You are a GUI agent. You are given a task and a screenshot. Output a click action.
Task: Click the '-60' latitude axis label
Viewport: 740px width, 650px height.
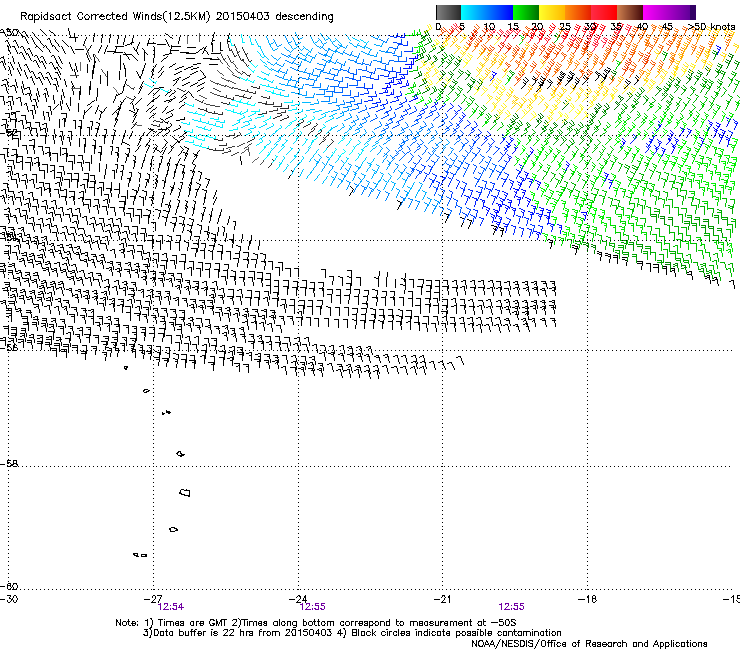click(9, 586)
